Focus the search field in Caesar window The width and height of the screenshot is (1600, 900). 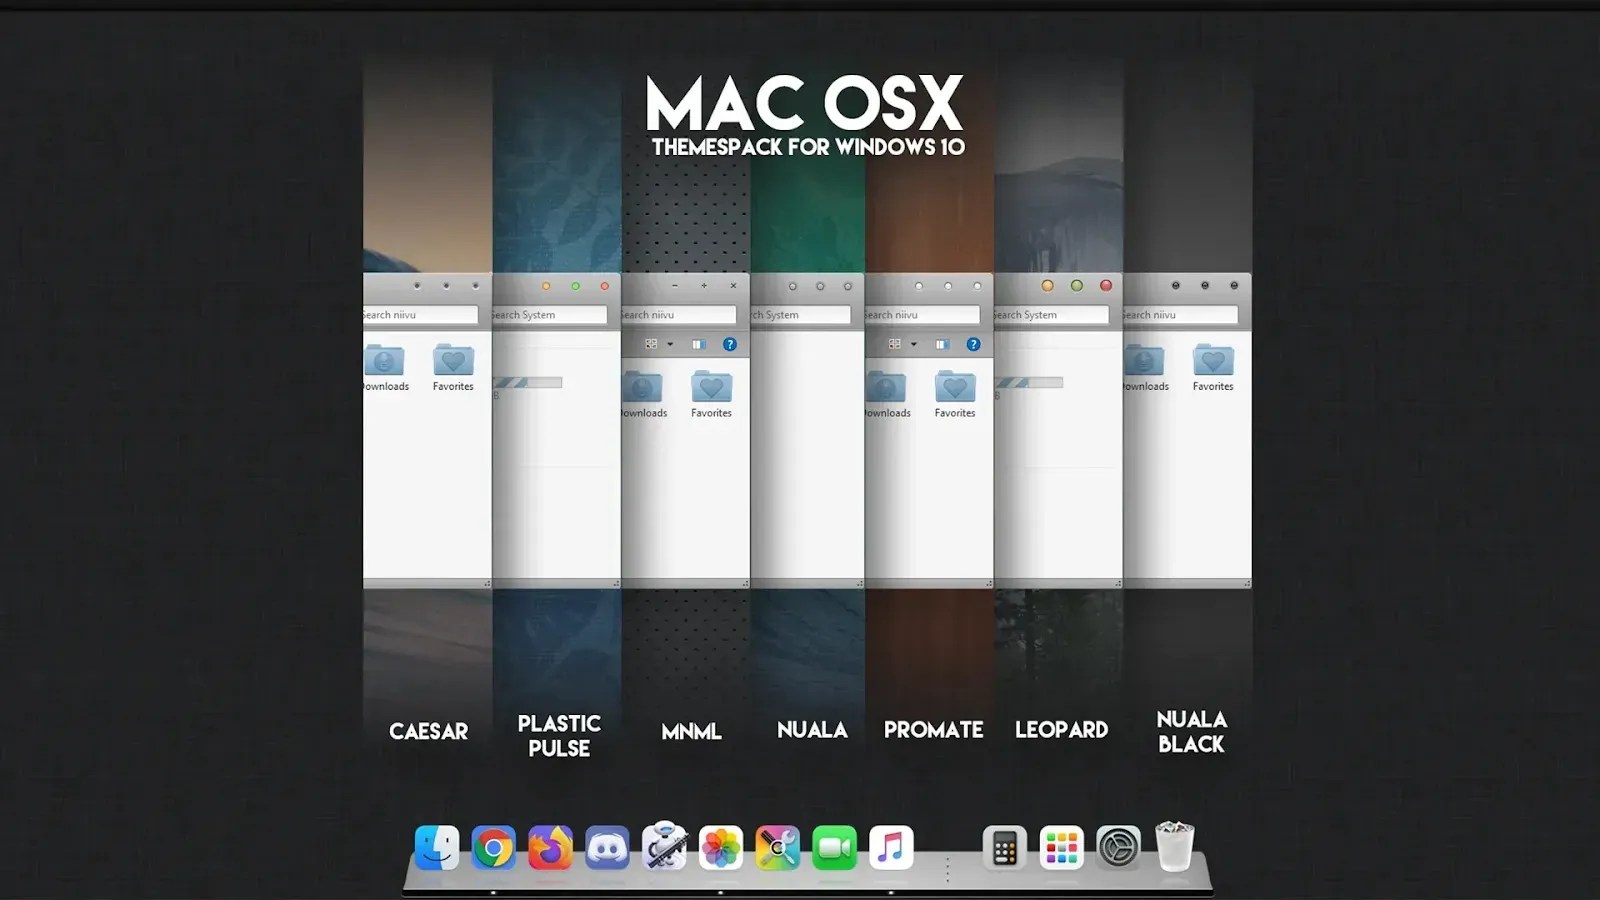(420, 315)
